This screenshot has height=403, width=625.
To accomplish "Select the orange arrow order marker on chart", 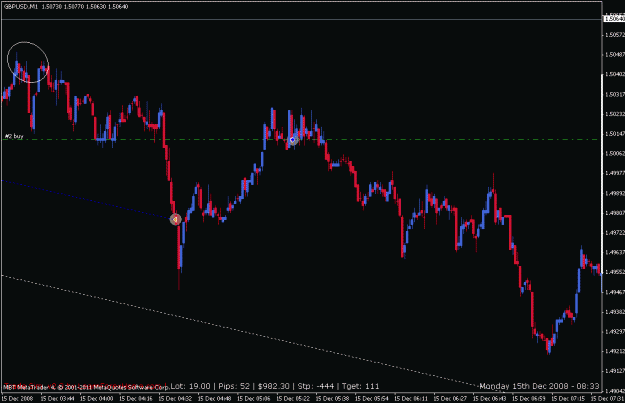I will [x=175, y=219].
